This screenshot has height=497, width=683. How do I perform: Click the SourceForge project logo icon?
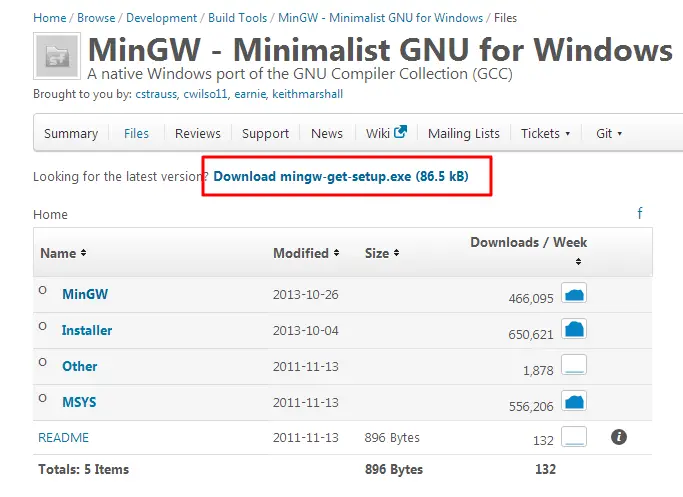tap(57, 56)
